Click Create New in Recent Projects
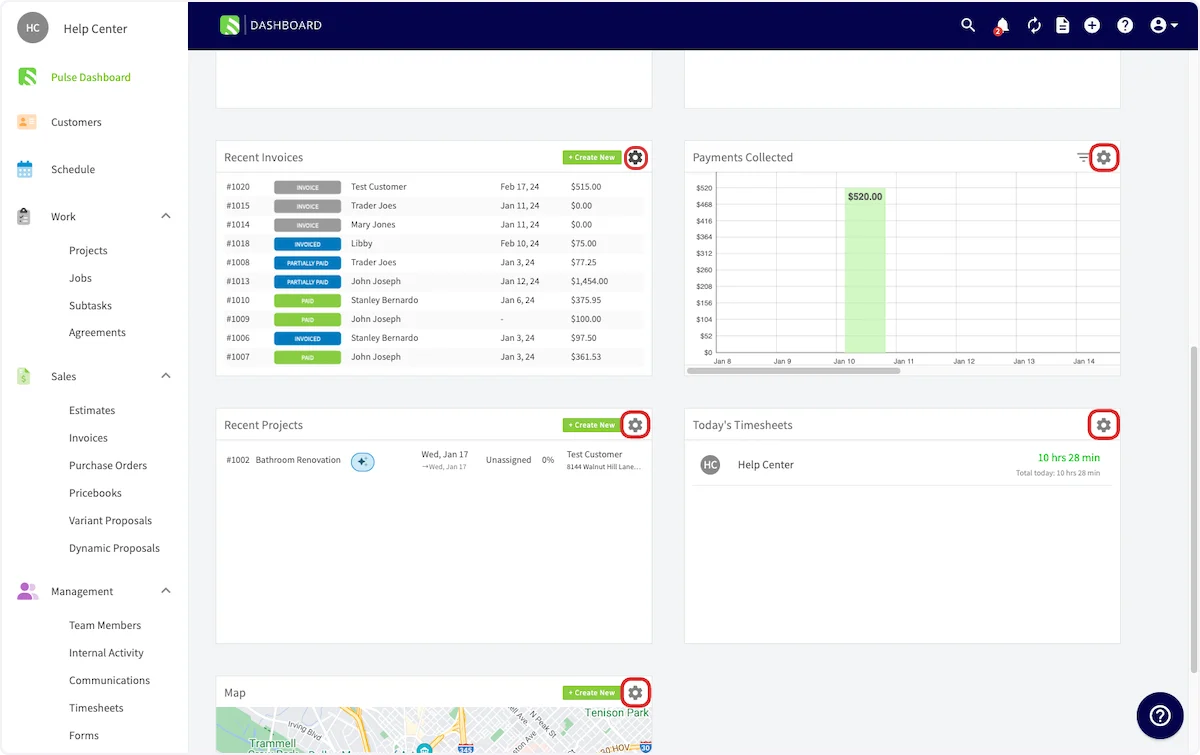Screen dimensions: 1200x755 tap(592, 425)
